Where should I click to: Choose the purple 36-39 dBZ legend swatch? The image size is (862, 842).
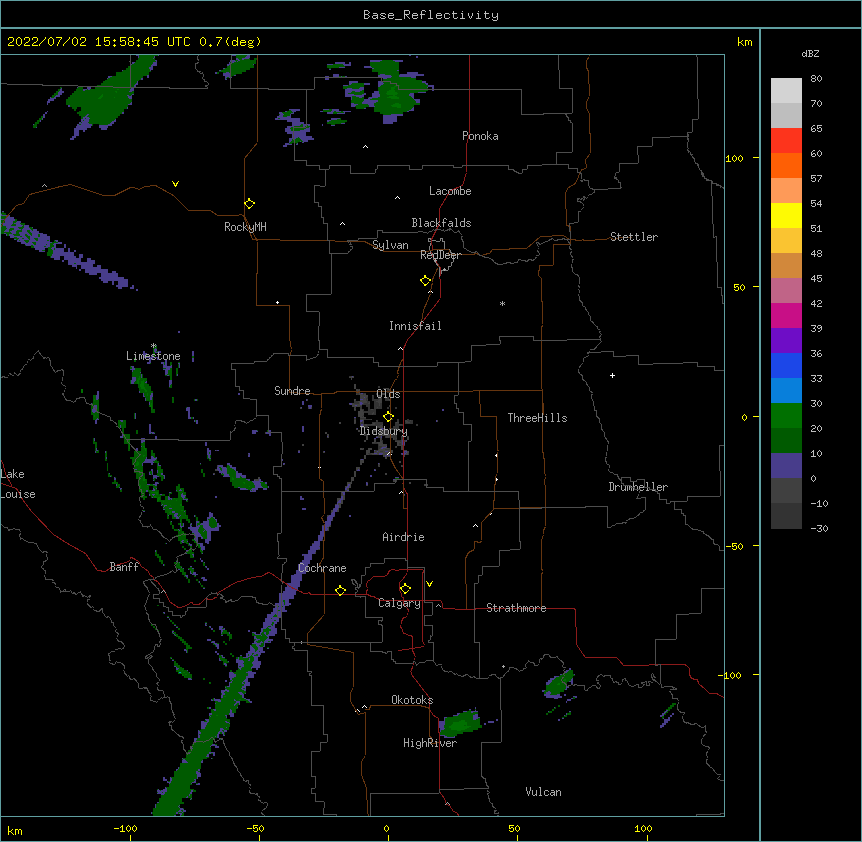pos(786,340)
